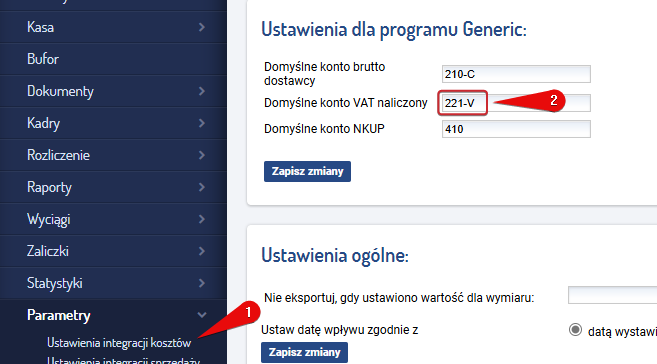
Task: Expand the Raporty chevron arrow
Action: [202, 187]
